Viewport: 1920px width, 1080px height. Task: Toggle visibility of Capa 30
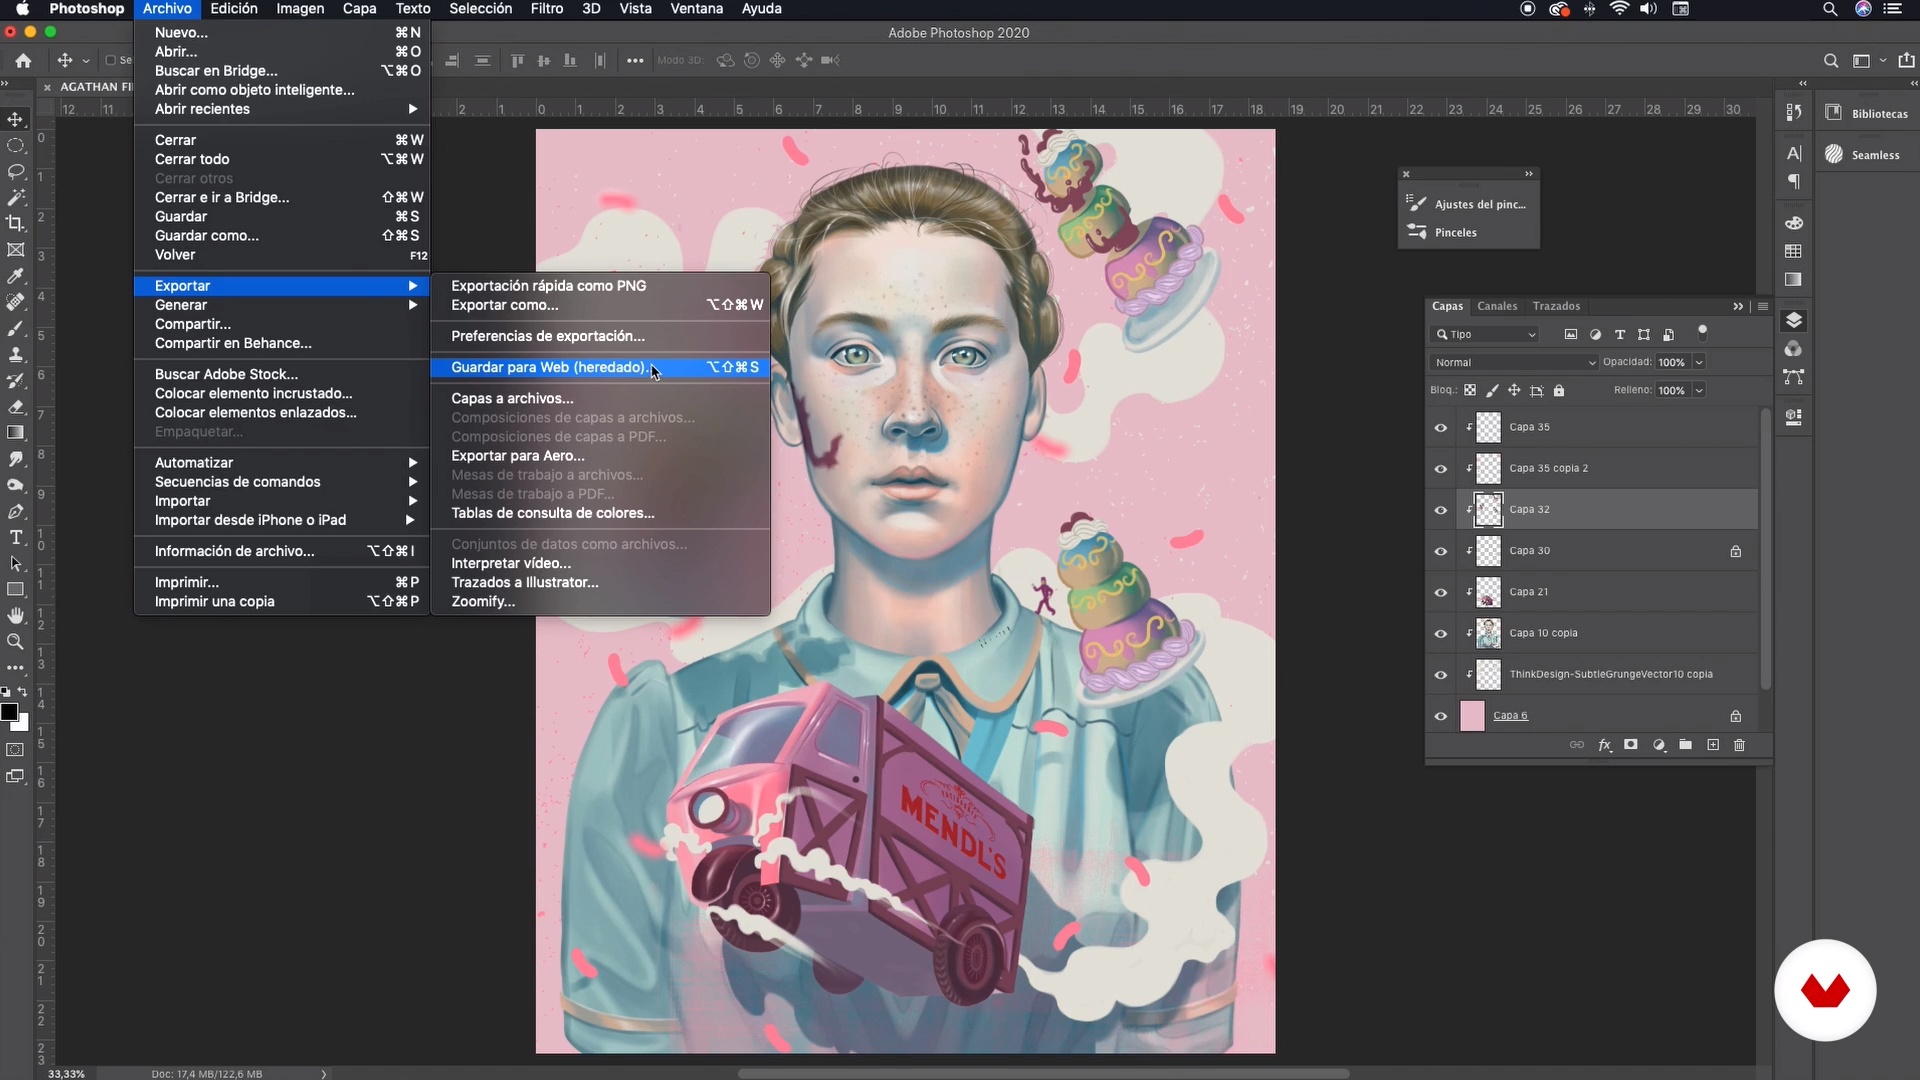1441,551
